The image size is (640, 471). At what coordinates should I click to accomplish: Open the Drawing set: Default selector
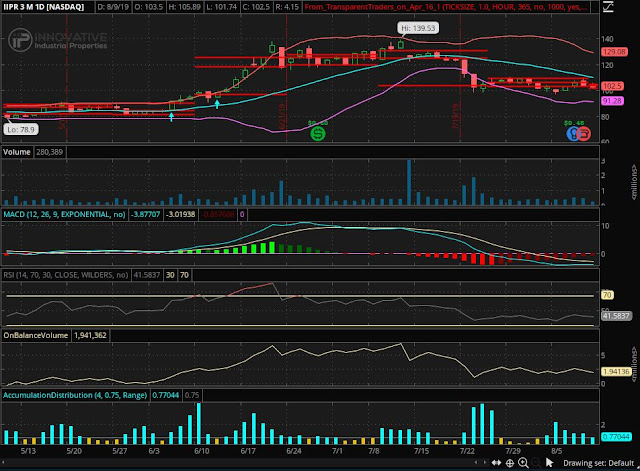pyautogui.click(x=598, y=463)
